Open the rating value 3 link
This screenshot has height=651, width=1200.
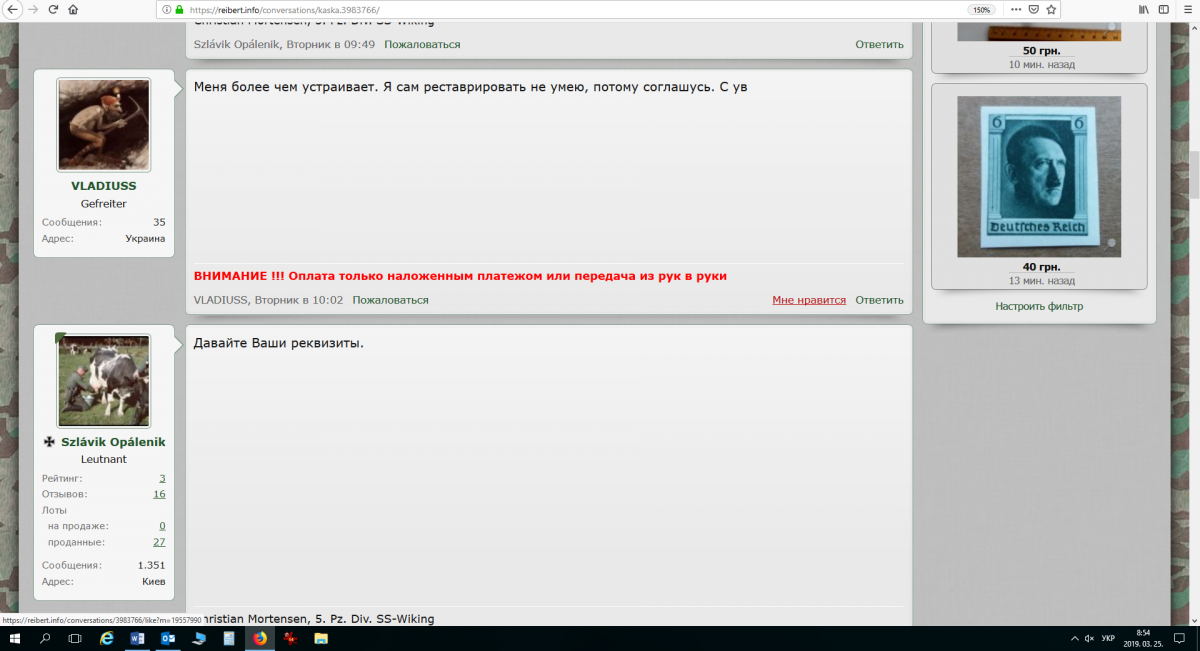(x=162, y=478)
